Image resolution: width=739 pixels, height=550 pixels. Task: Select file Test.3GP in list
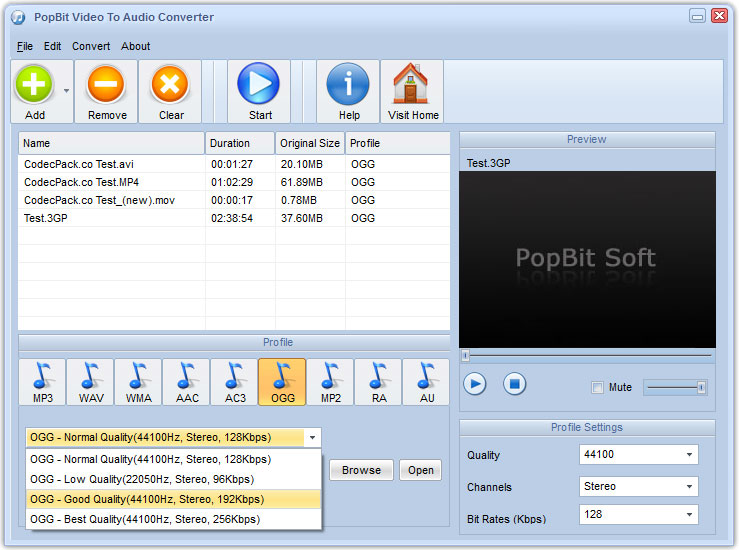(46, 218)
